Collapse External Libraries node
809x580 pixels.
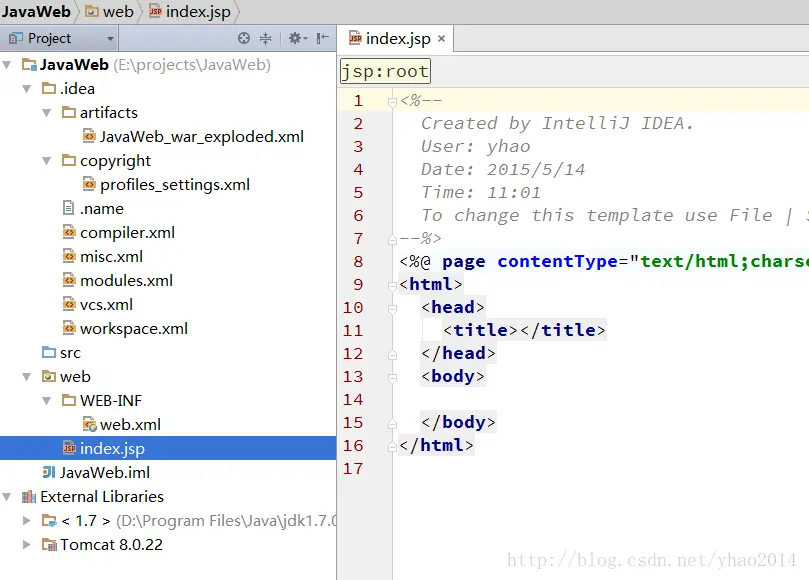coord(7,497)
